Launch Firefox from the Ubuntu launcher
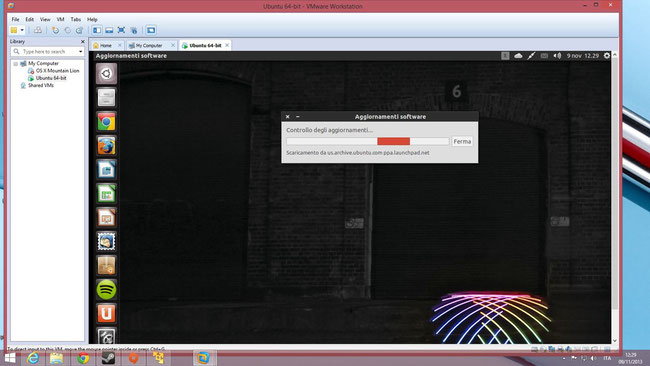The height and width of the screenshot is (366, 650). tap(107, 145)
